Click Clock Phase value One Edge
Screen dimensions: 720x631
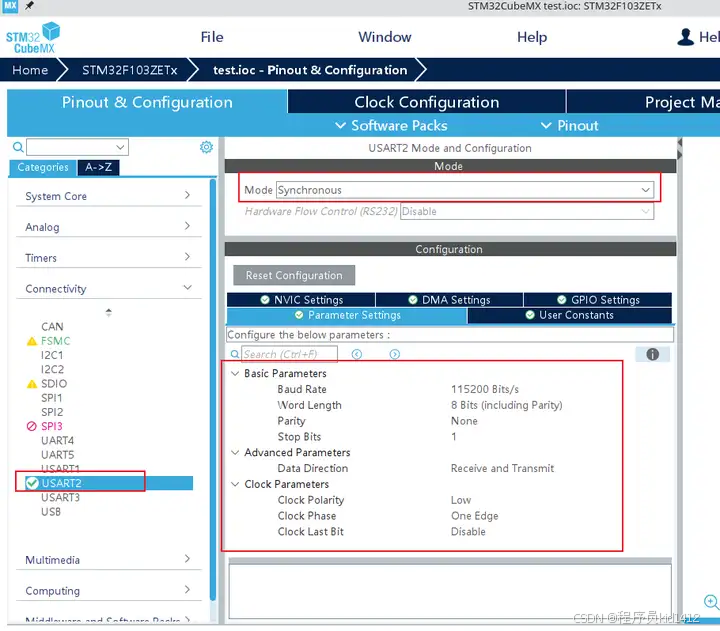[x=474, y=516]
